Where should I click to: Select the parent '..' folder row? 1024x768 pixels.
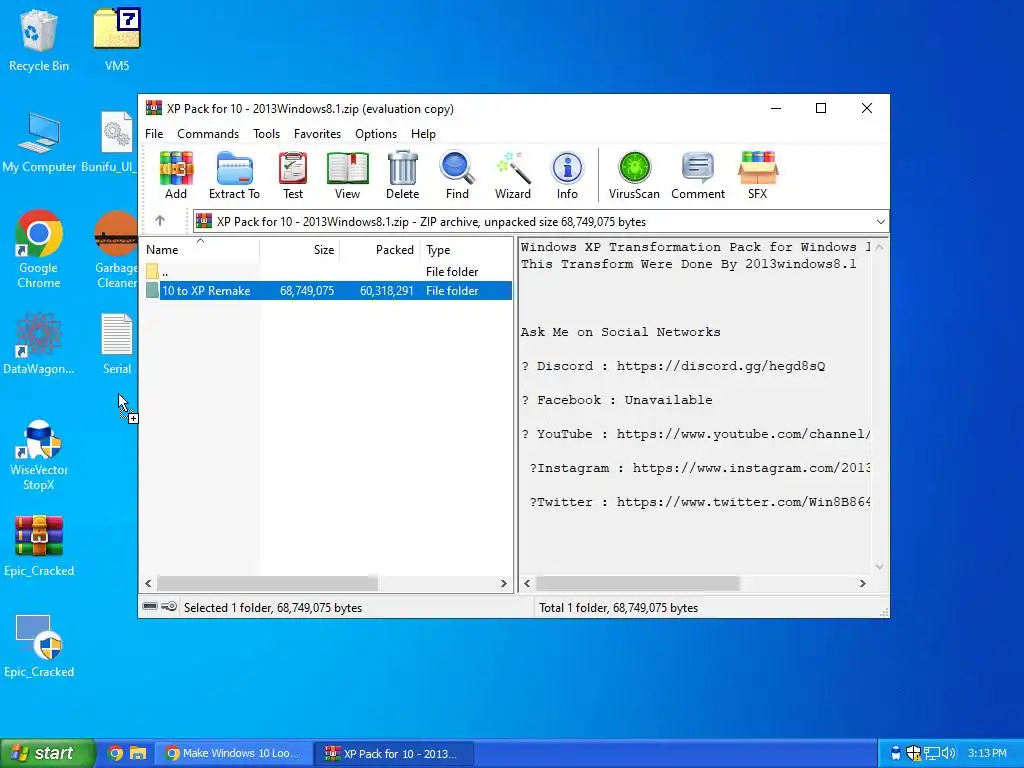[327, 271]
